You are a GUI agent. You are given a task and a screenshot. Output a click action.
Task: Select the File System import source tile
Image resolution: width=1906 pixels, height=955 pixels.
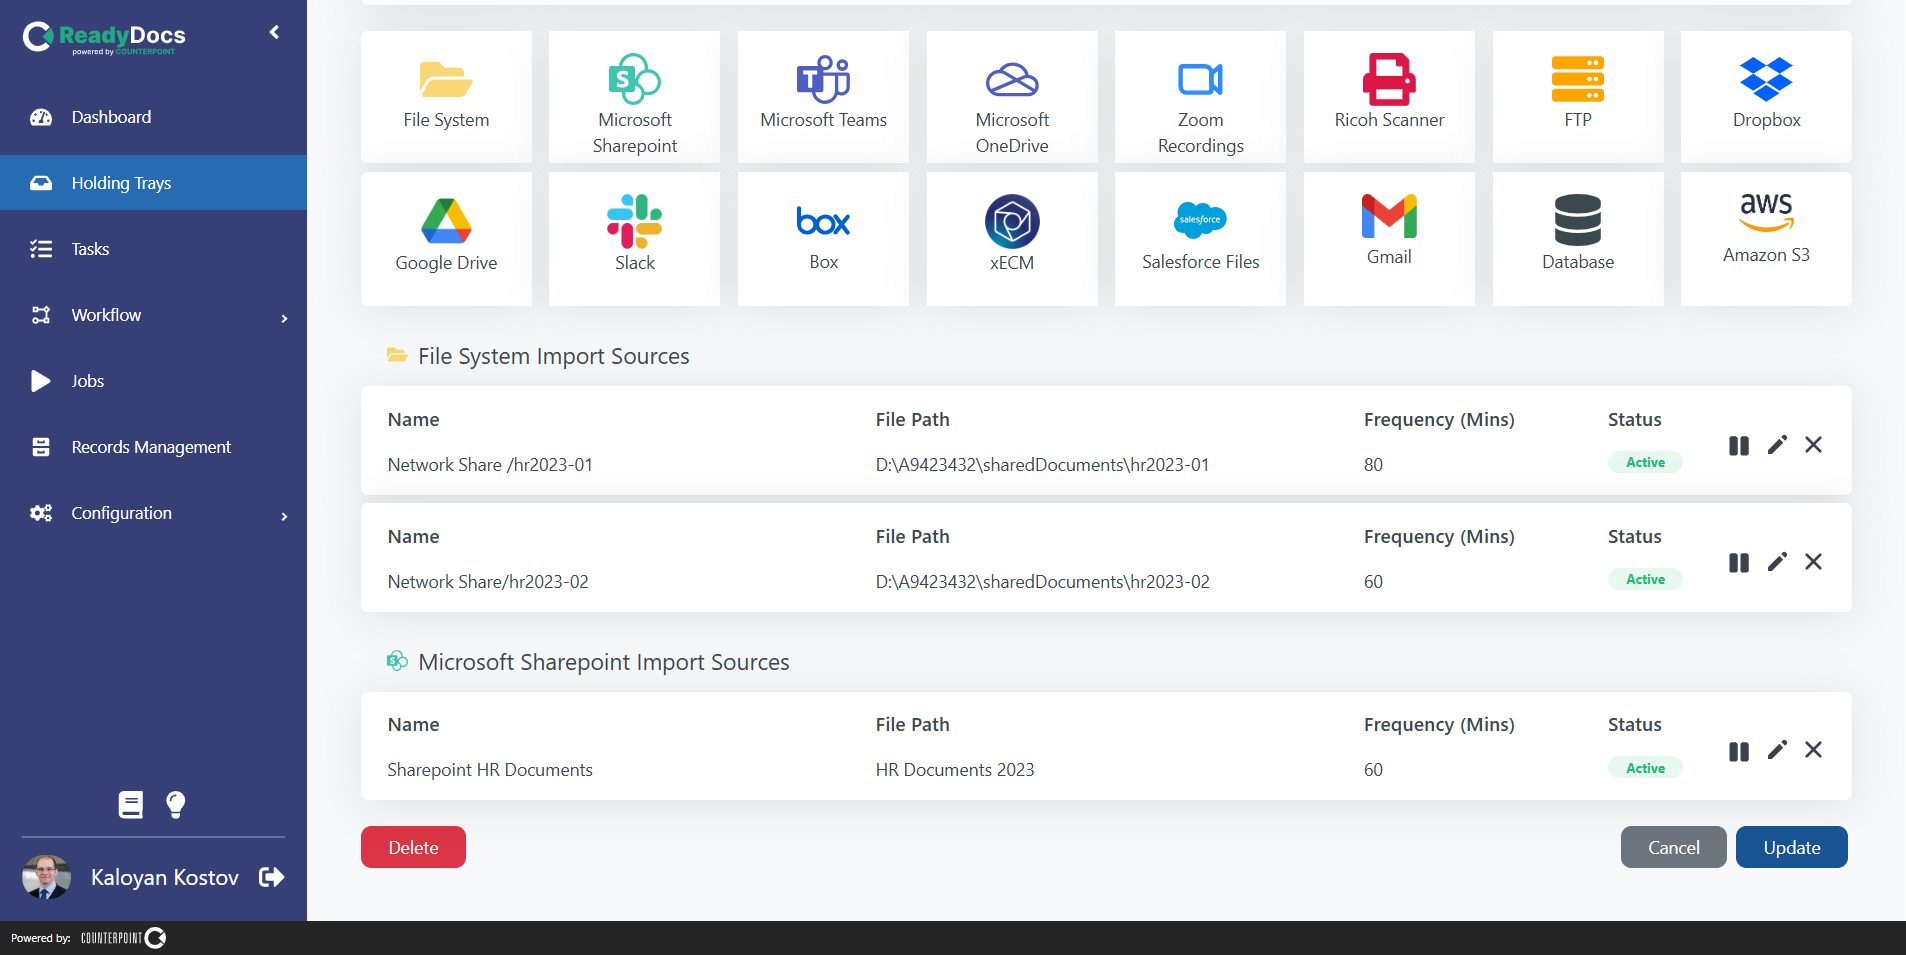(x=446, y=97)
